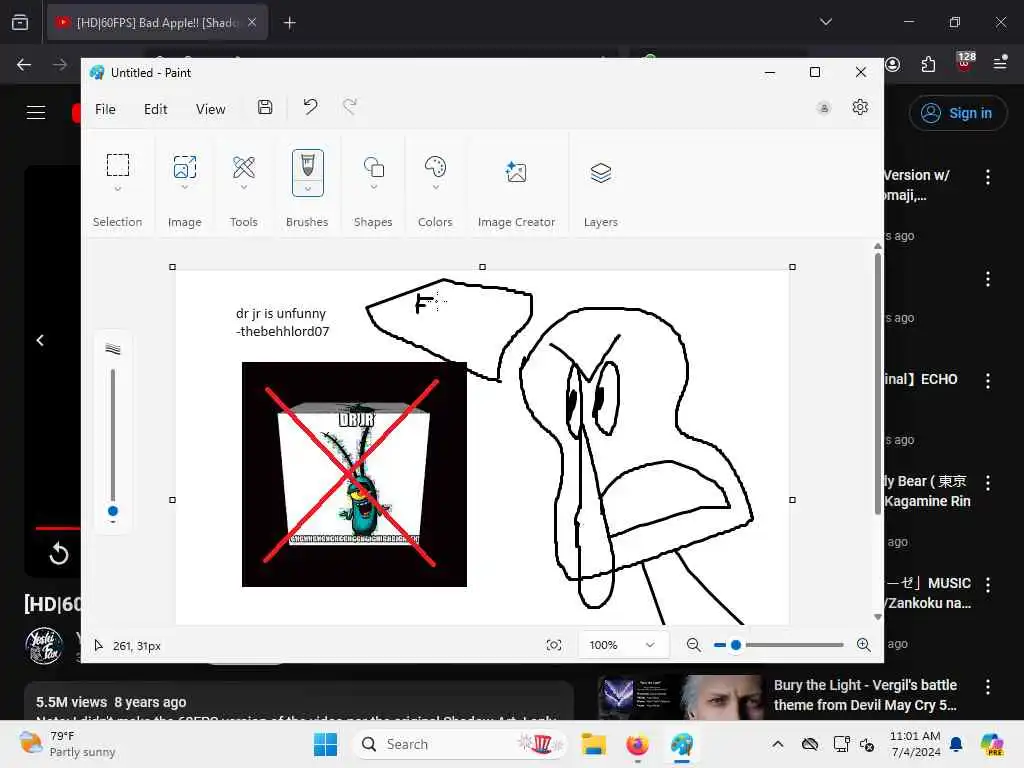Image resolution: width=1024 pixels, height=768 pixels.
Task: Click the YouTube channel avatar
Action: click(44, 645)
